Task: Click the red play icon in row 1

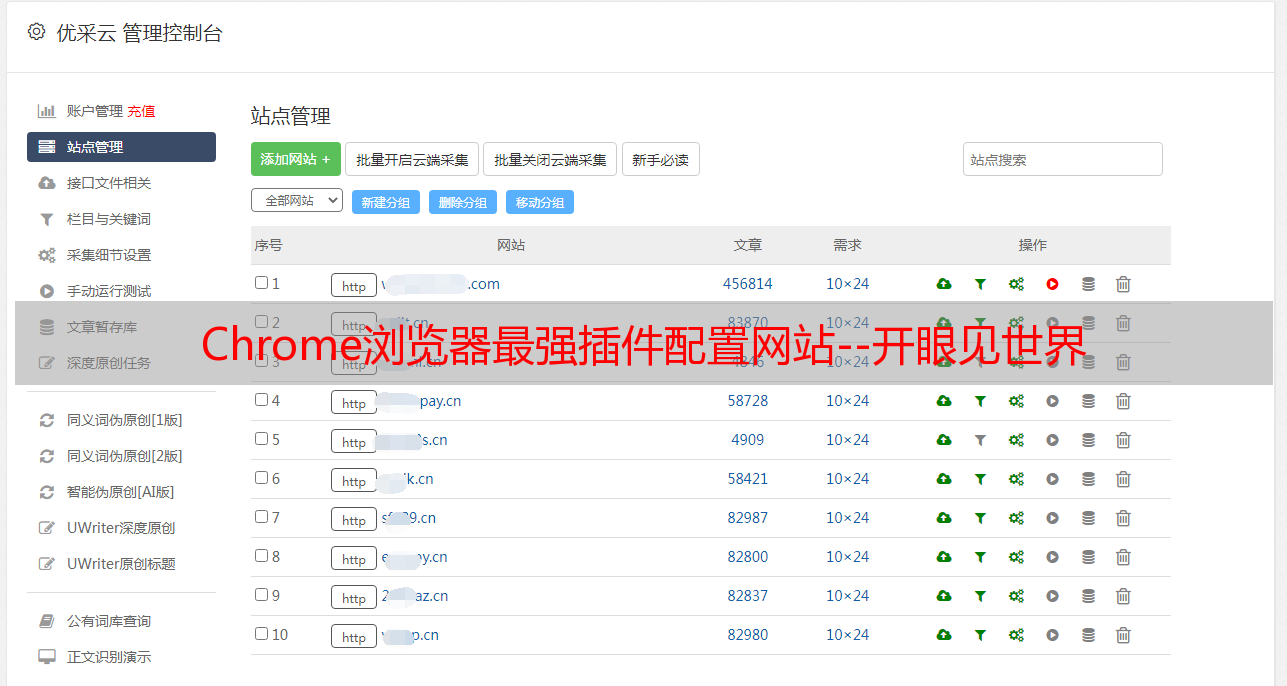Action: click(1052, 284)
